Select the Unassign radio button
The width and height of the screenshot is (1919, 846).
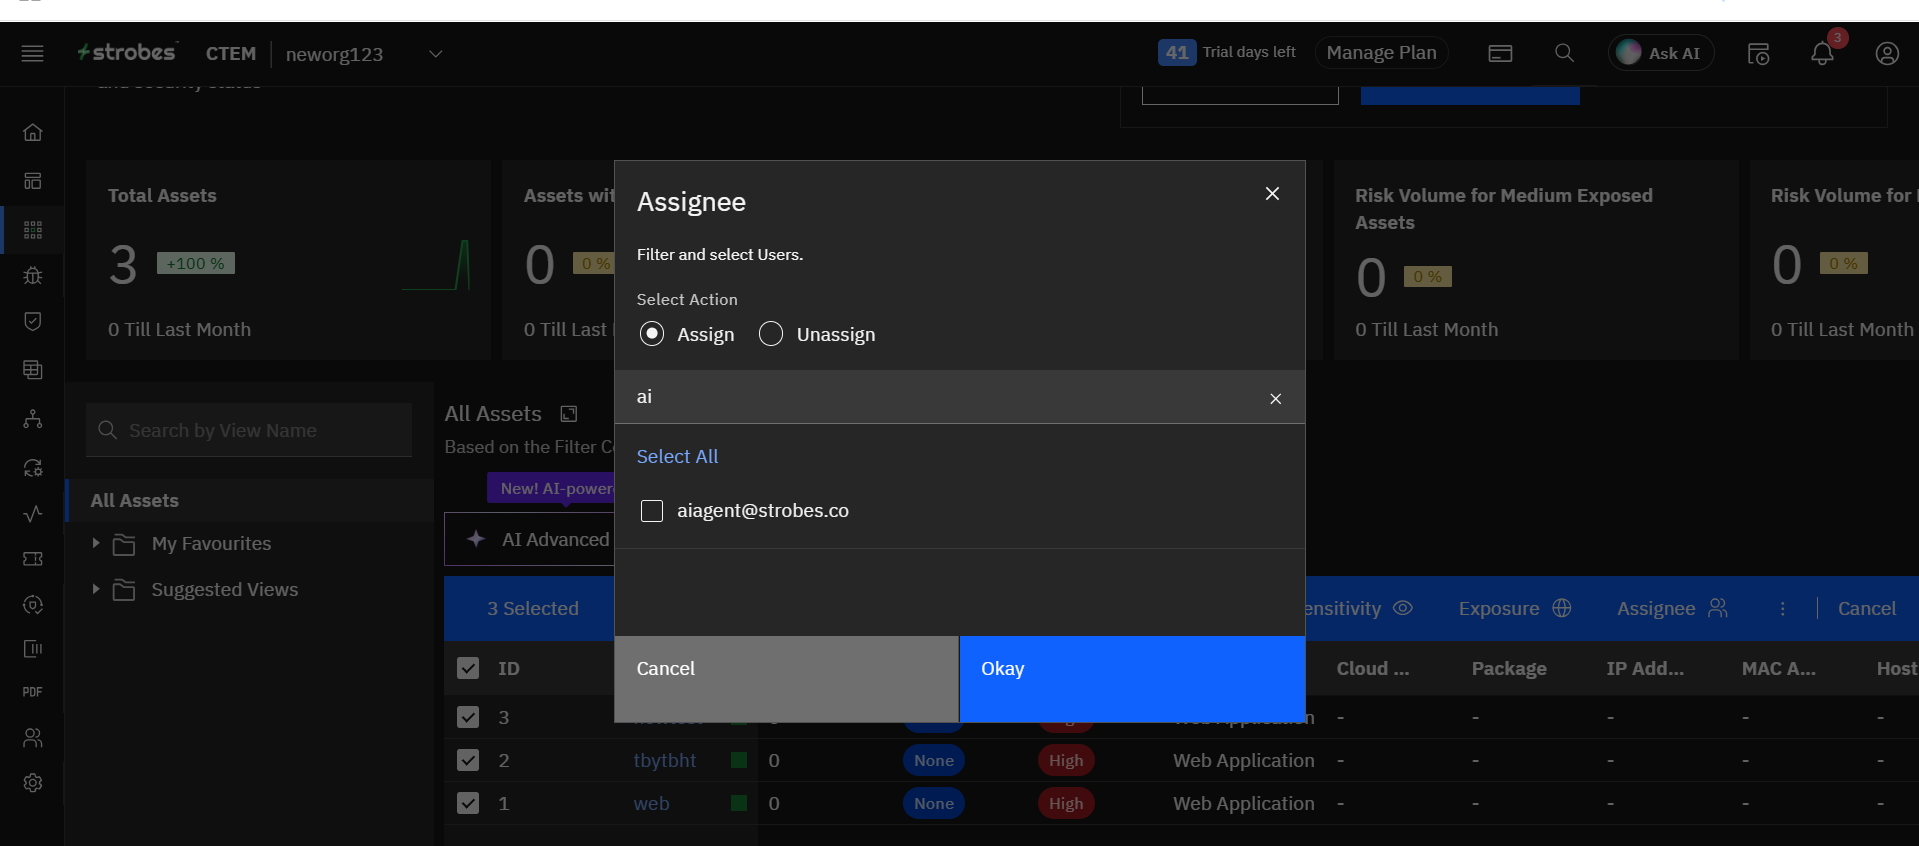pyautogui.click(x=771, y=334)
